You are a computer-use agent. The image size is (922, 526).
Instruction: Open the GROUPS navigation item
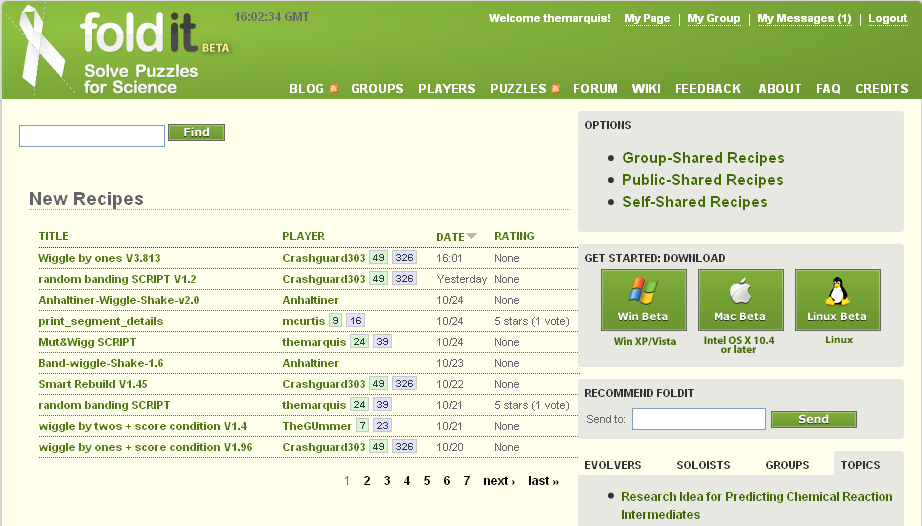[378, 89]
